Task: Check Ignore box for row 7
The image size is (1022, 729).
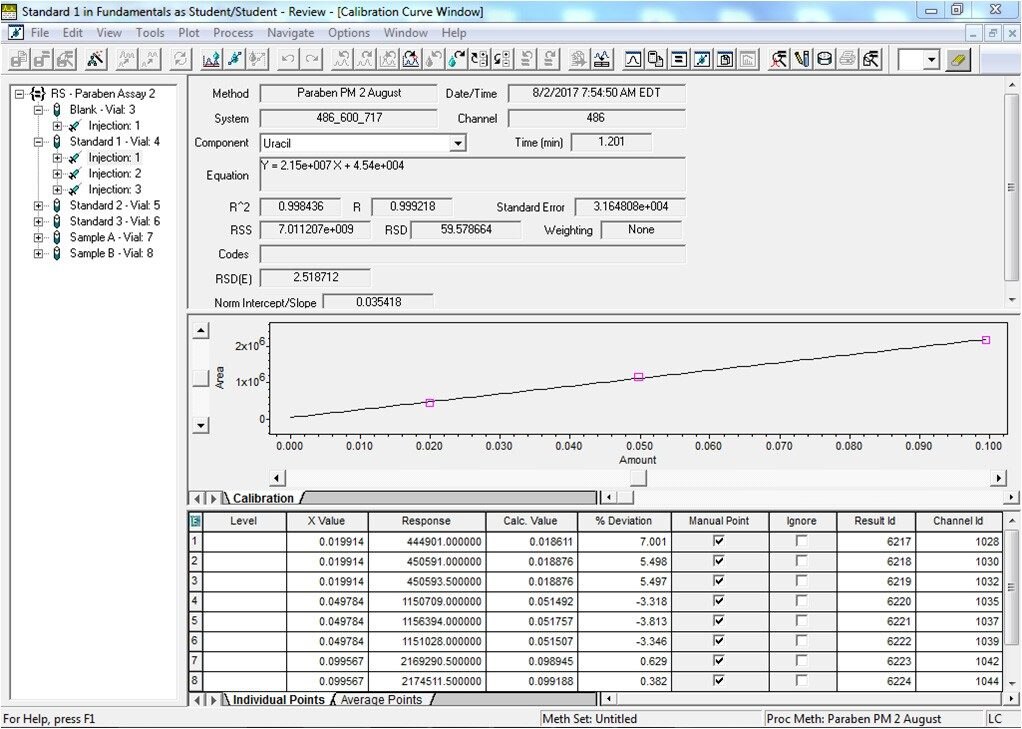Action: 801,661
